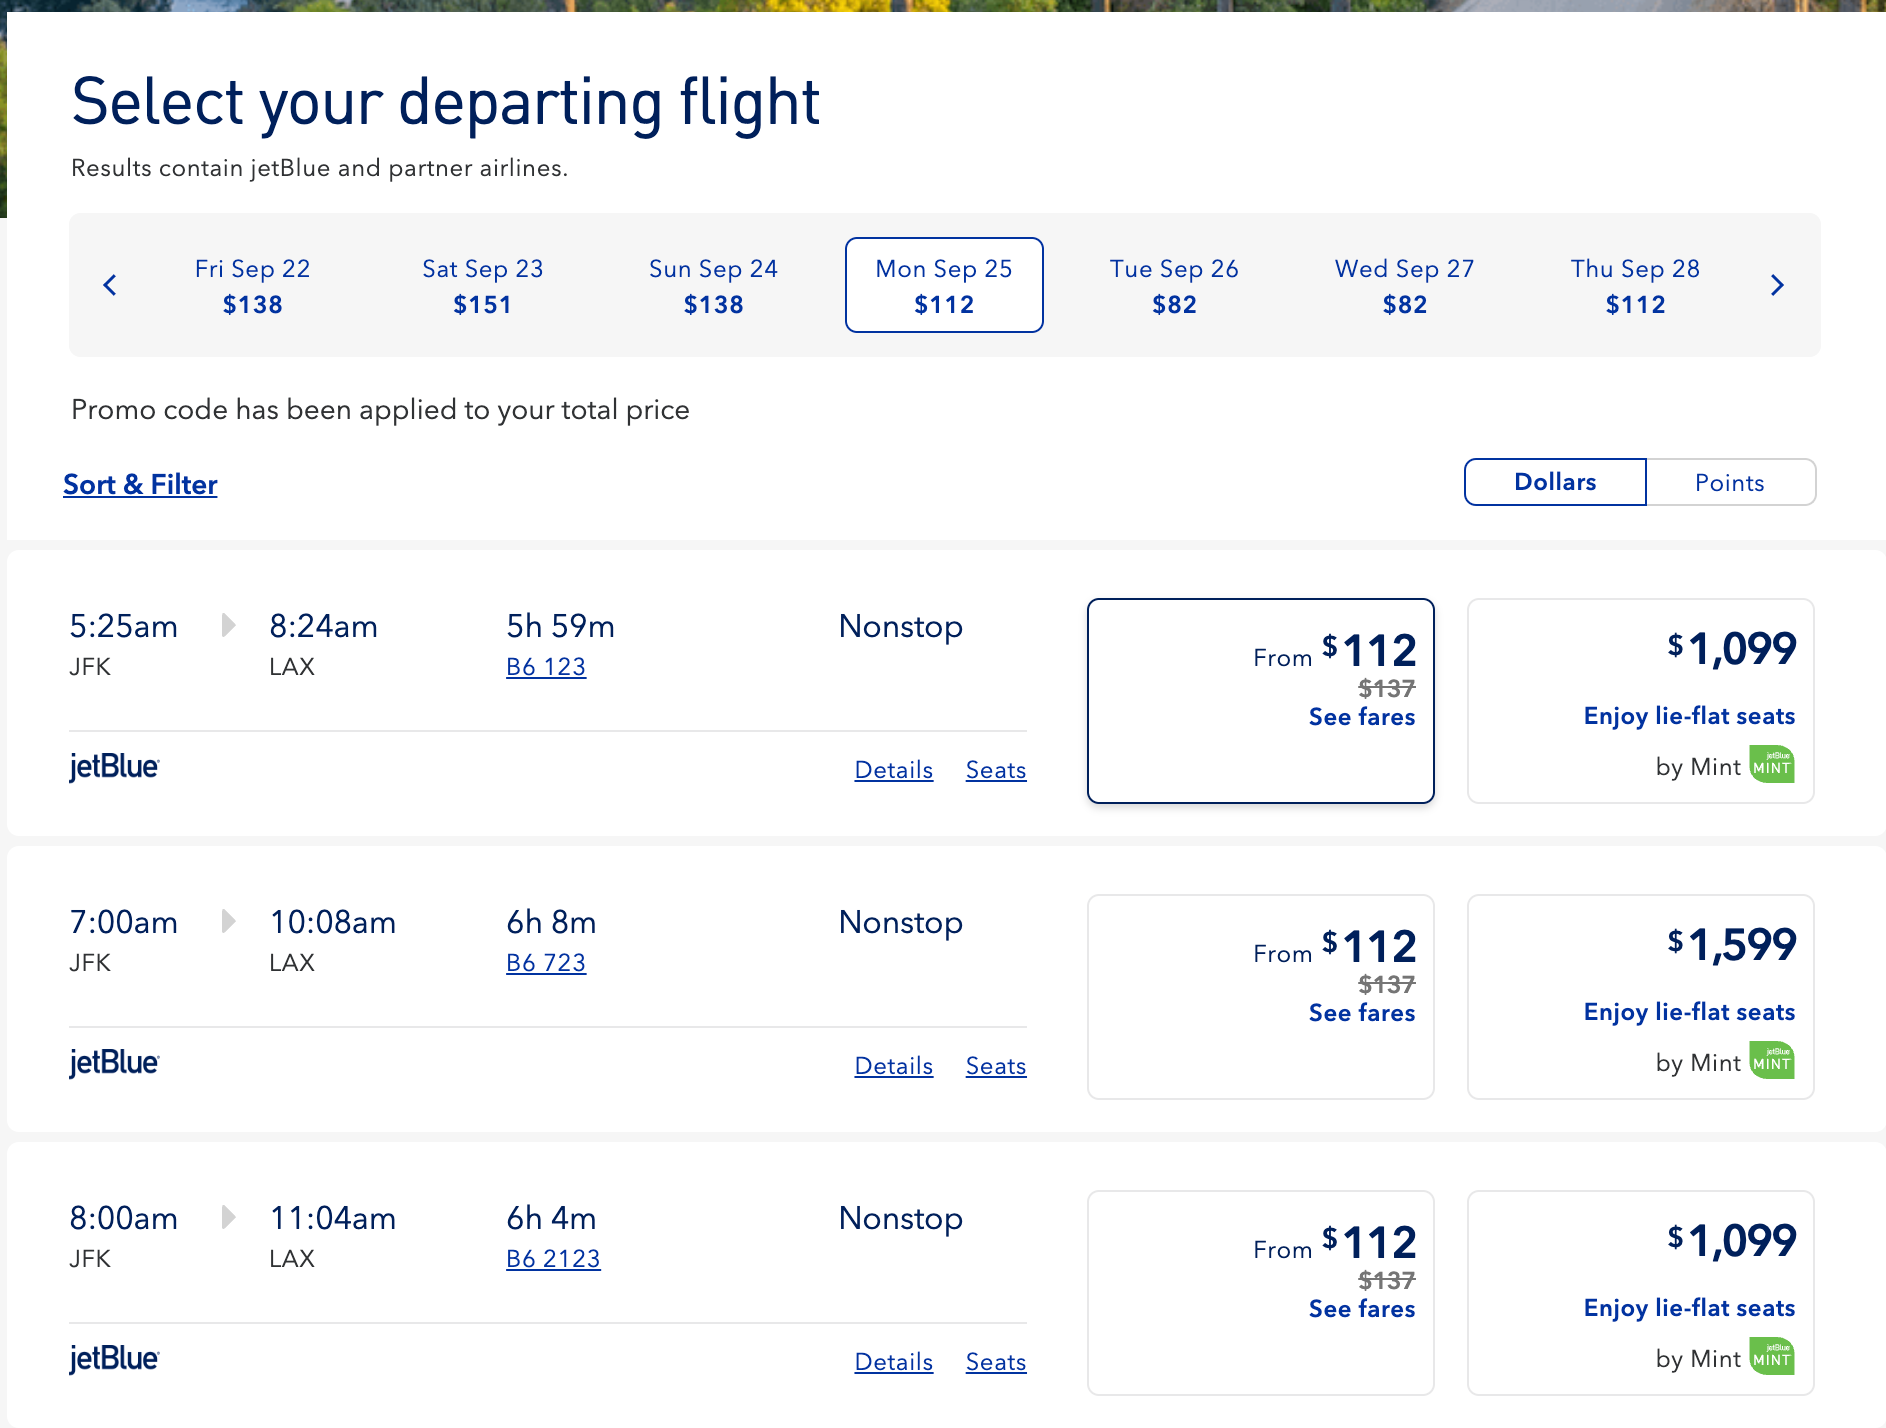The height and width of the screenshot is (1428, 1886).
Task: Click the left chevron to view earlier dates
Action: tap(110, 285)
